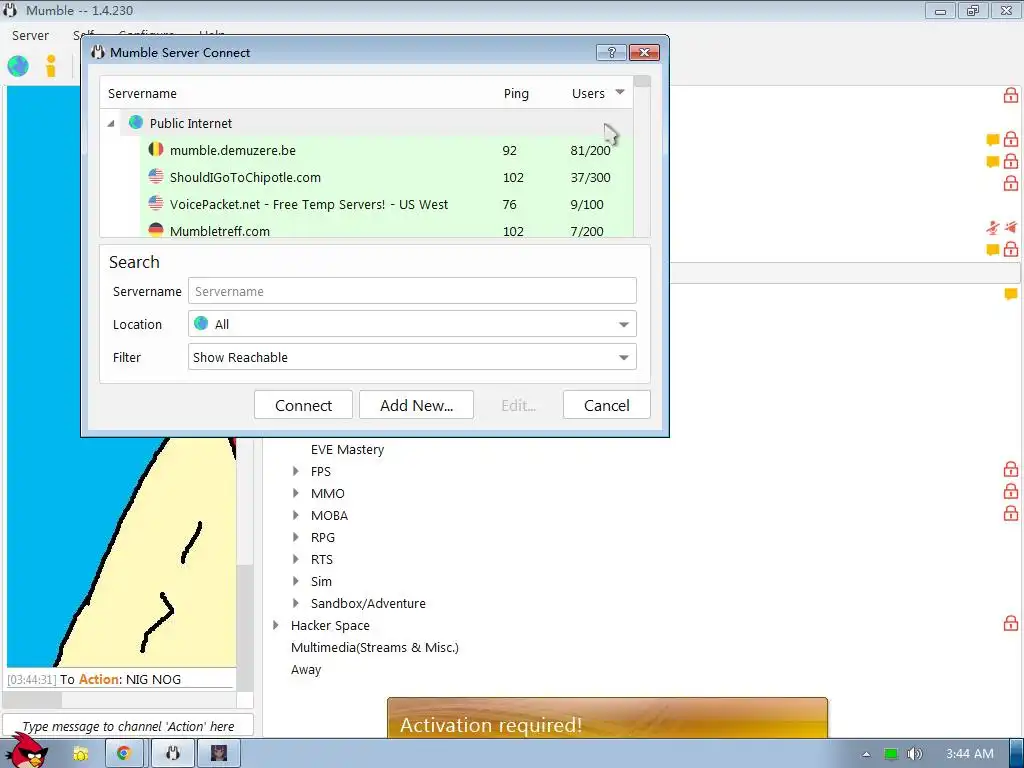Select the Mumbletreff.com server row
The image size is (1024, 768).
[386, 230]
